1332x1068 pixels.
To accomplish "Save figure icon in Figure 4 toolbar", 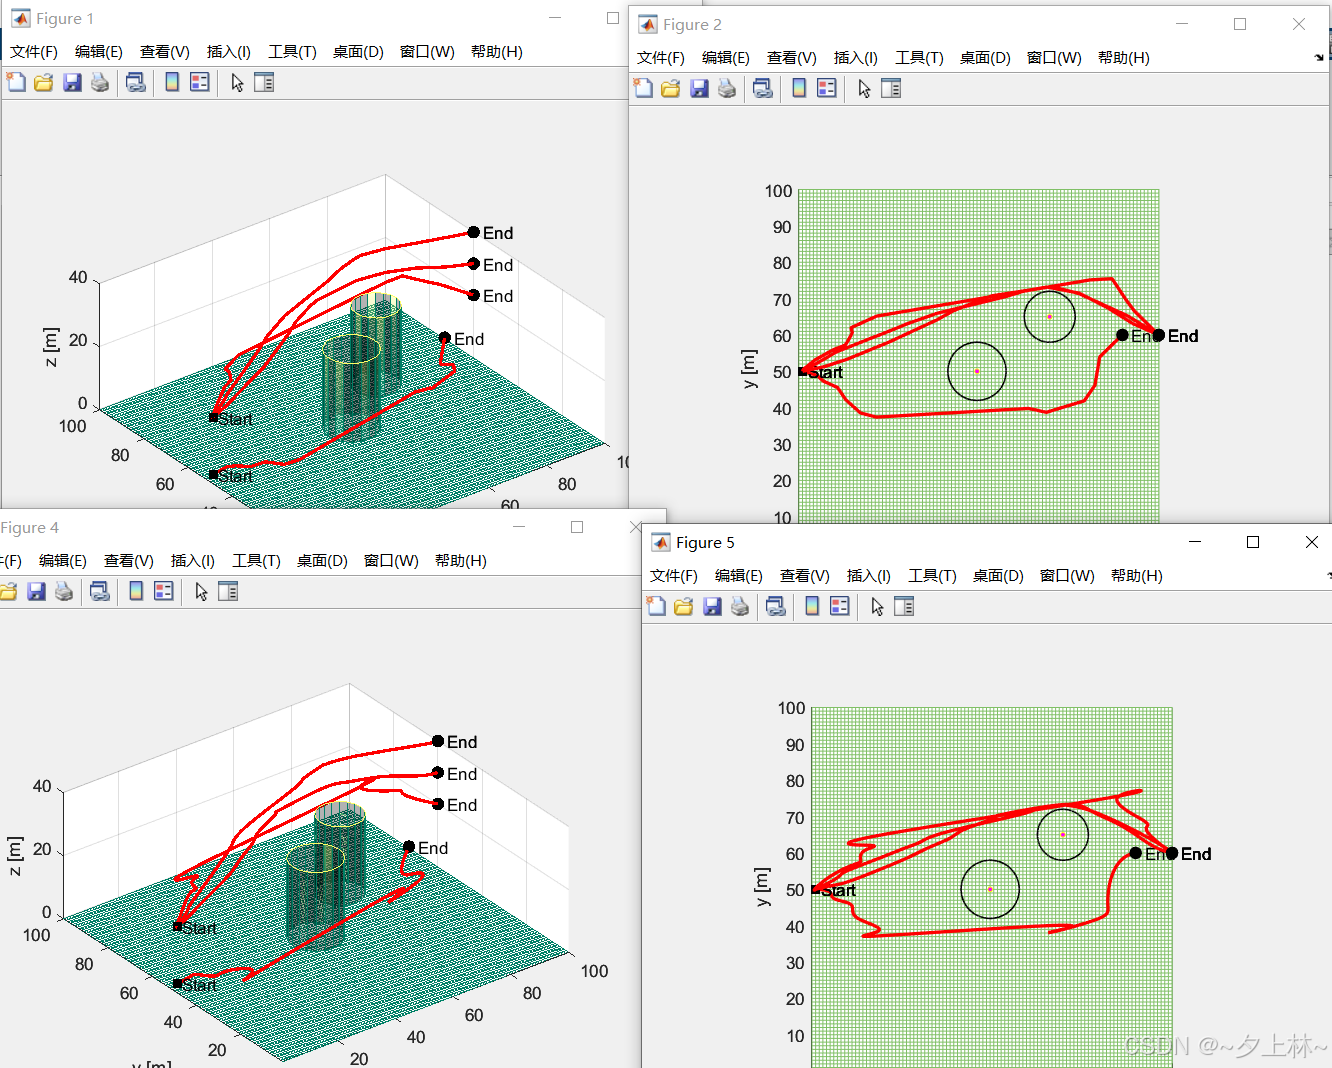I will (36, 591).
